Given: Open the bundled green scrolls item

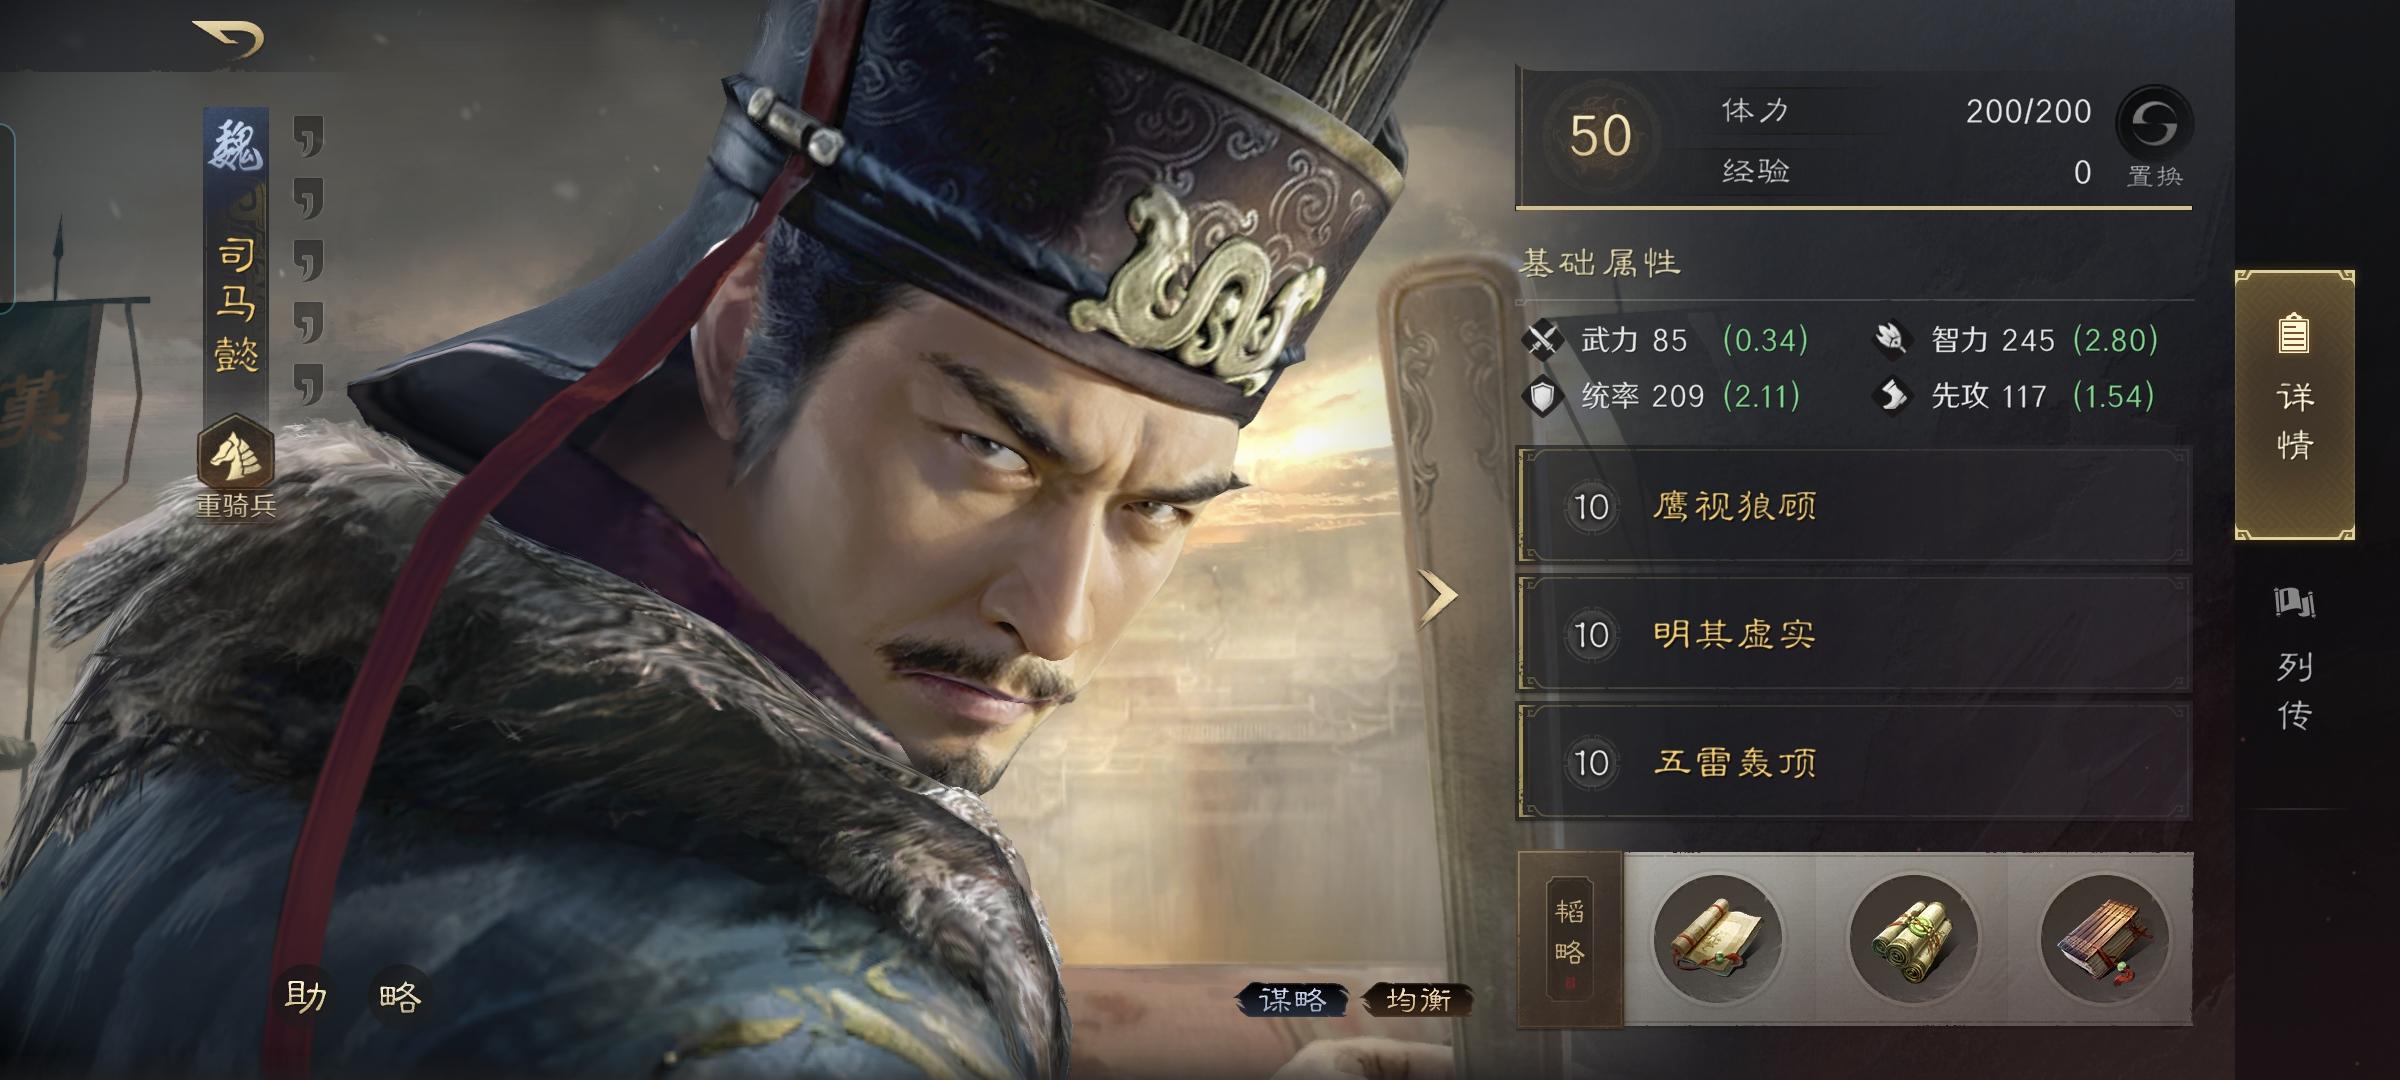Looking at the screenshot, I should coord(1913,938).
